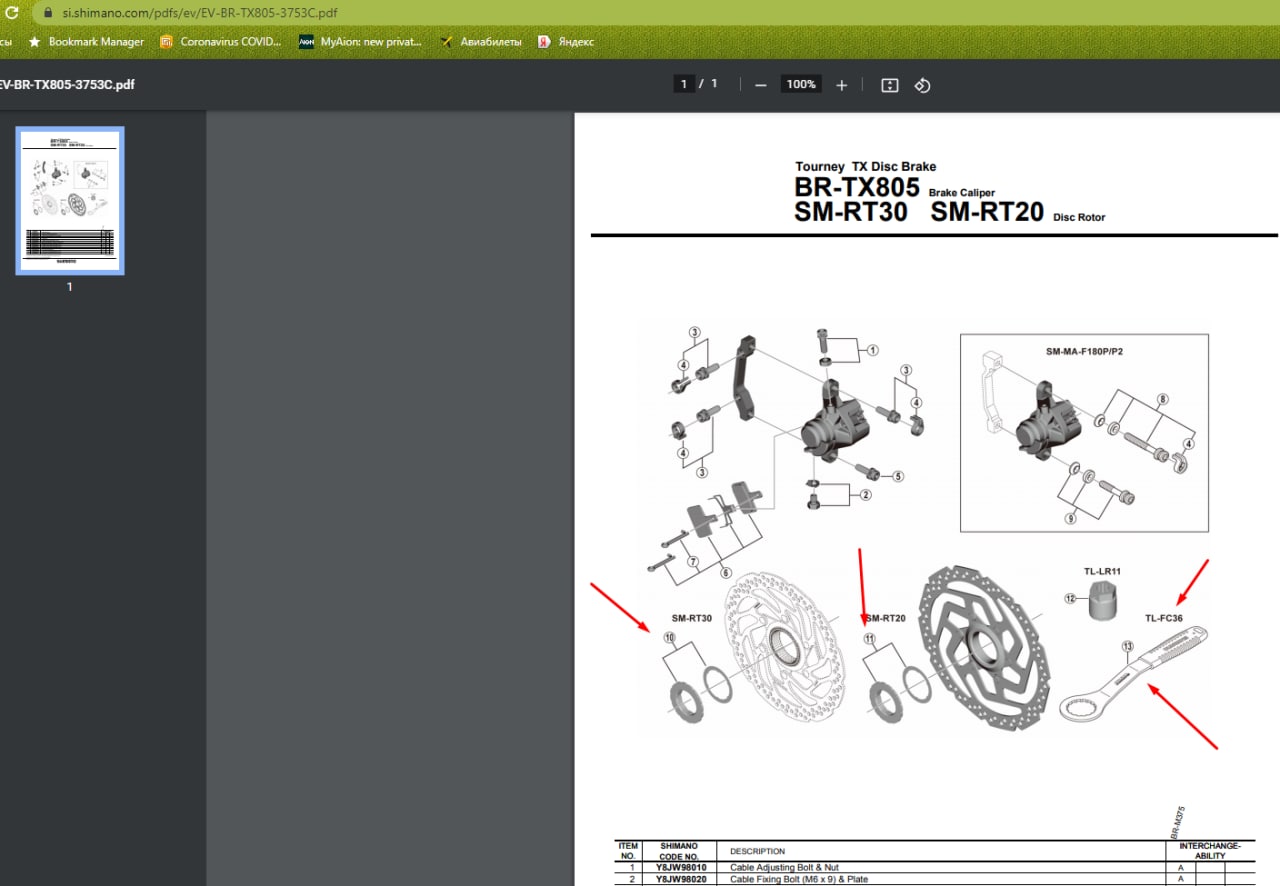Click the TL-FC36 tool label
Viewport: 1280px width, 886px height.
[x=1164, y=618]
